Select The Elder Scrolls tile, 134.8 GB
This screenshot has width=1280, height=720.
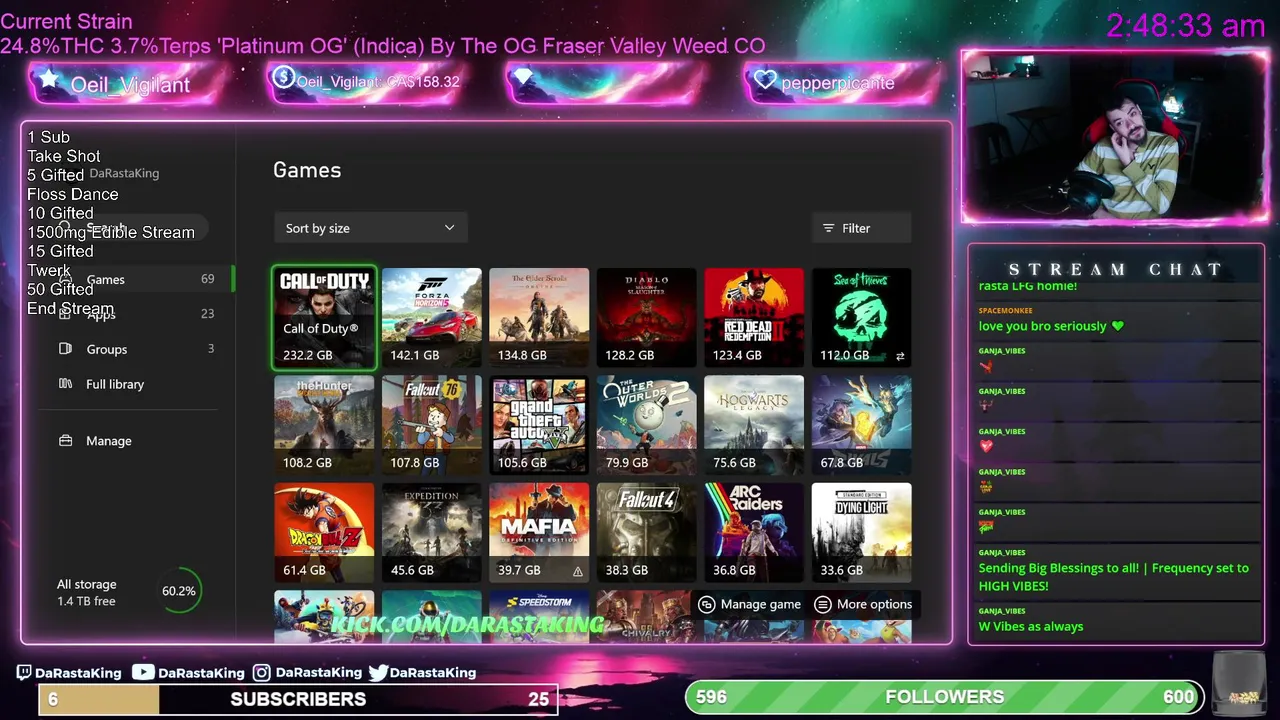click(539, 317)
